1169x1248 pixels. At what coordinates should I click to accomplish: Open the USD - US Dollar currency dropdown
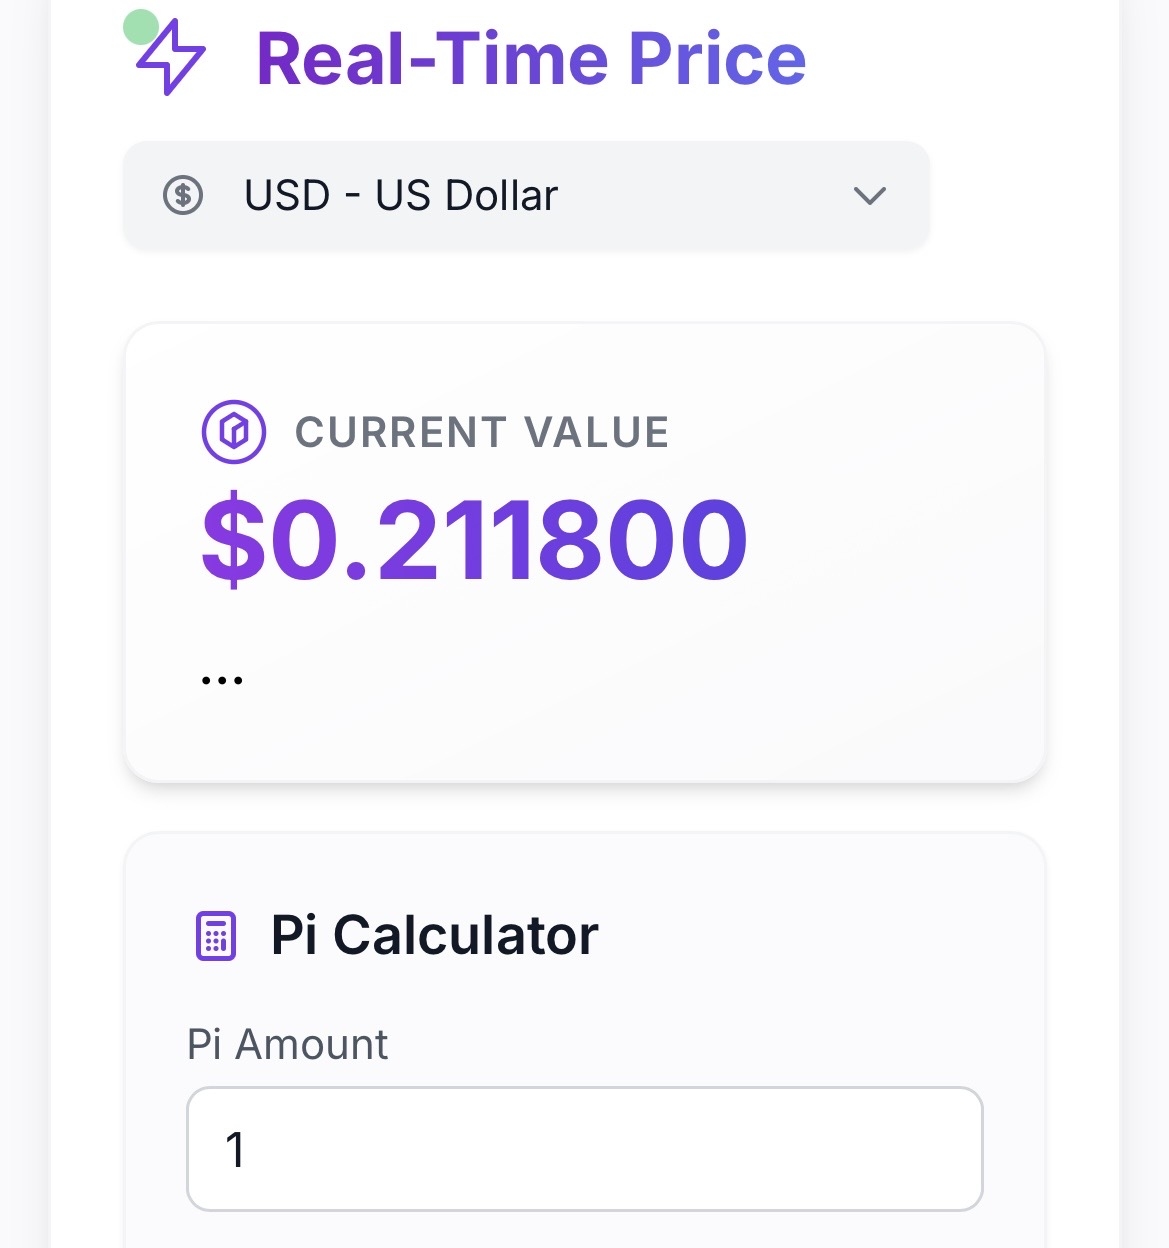(x=526, y=195)
